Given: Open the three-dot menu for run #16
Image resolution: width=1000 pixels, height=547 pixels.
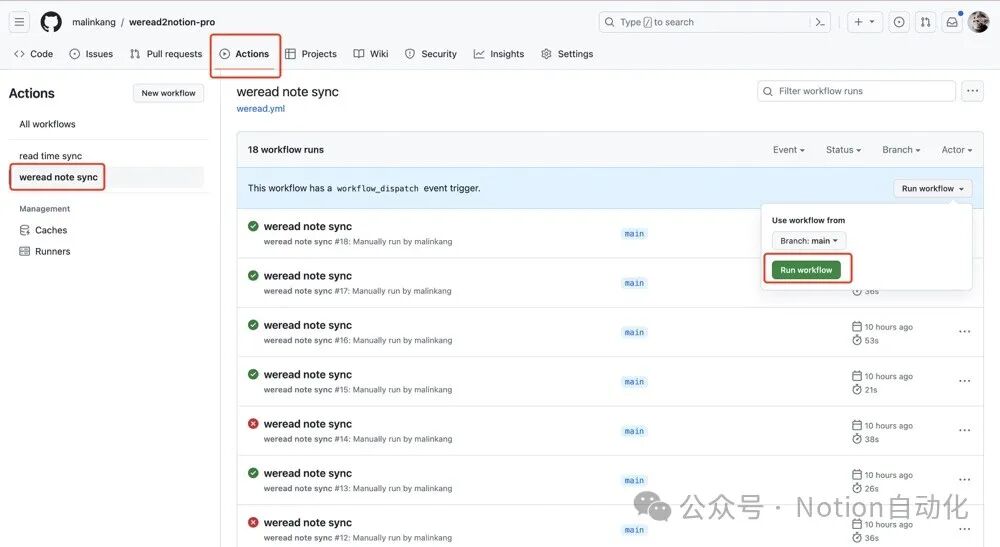Looking at the screenshot, I should [x=964, y=332].
